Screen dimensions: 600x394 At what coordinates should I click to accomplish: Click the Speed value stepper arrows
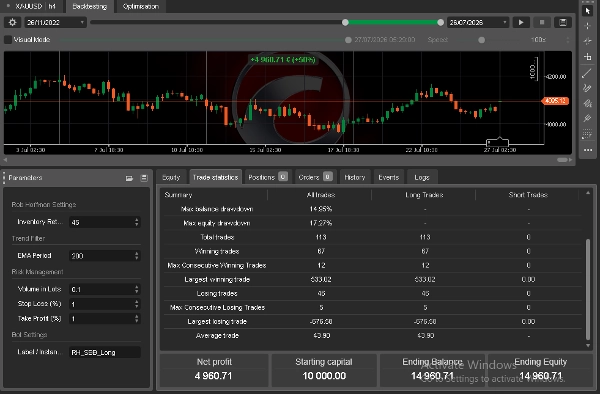coord(567,40)
